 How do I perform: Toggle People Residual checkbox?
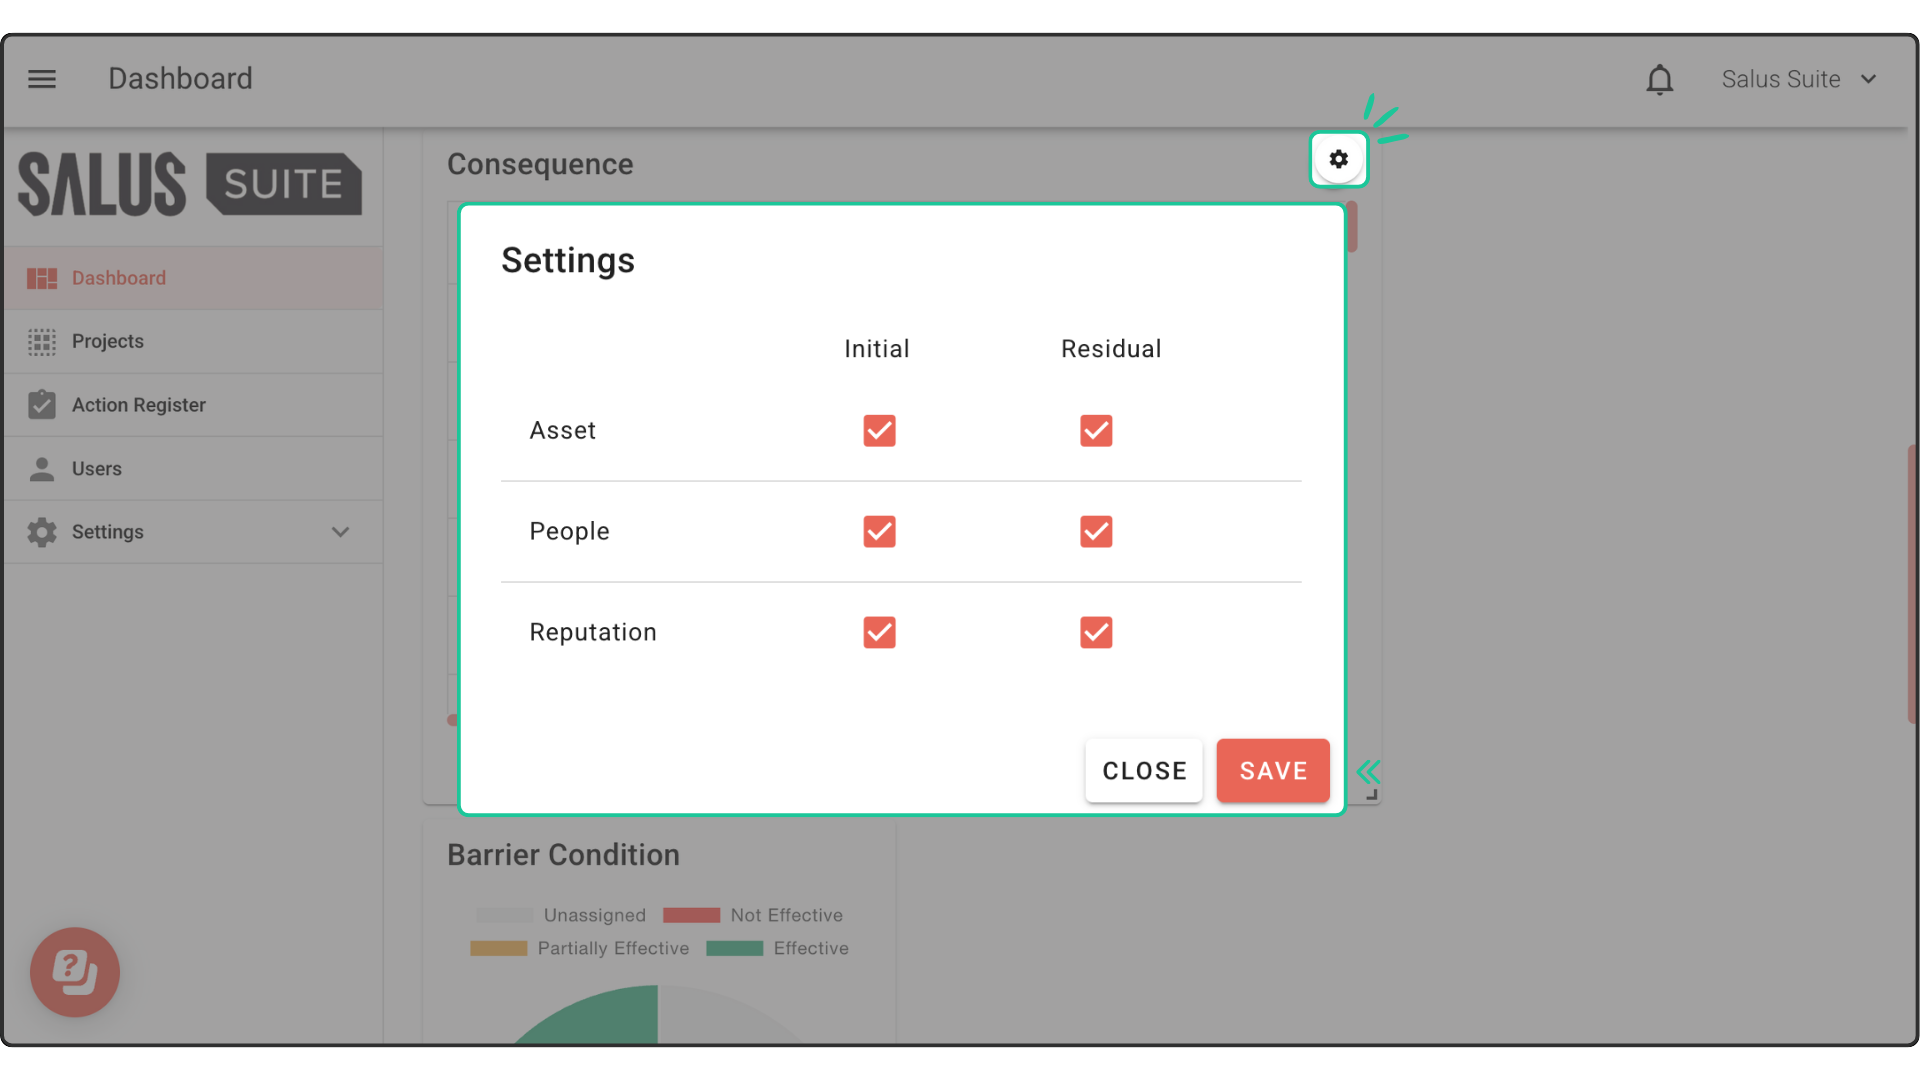pyautogui.click(x=1096, y=532)
